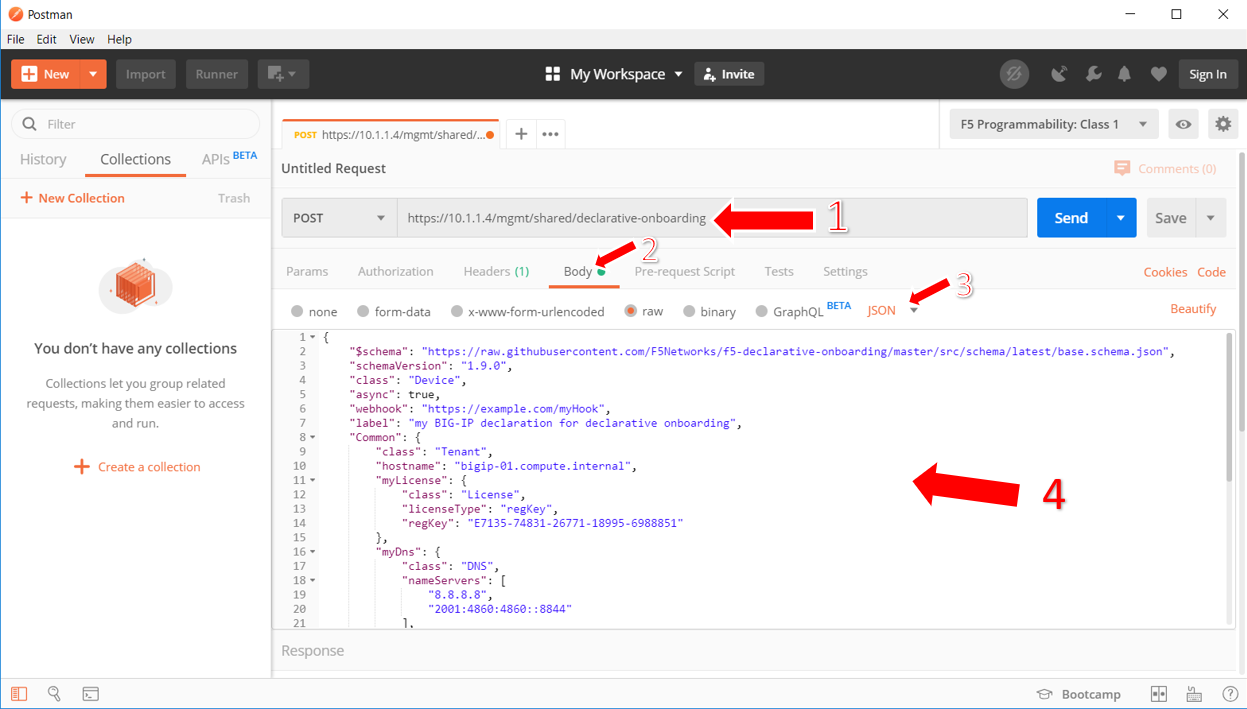This screenshot has height=709, width=1247.
Task: Open the New button dropdown arrow
Action: pyautogui.click(x=93, y=74)
